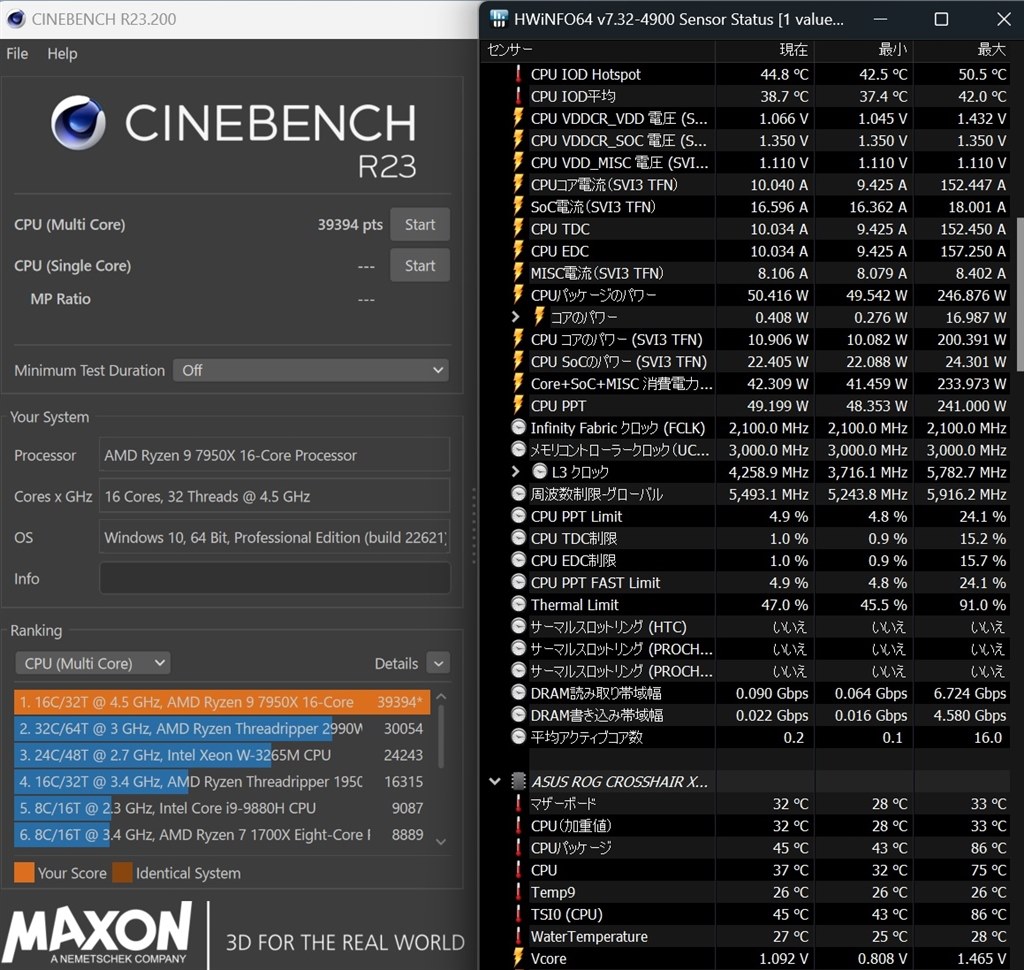Viewport: 1024px width, 970px height.
Task: Click the ranking list scroll-down arrow
Action: click(x=441, y=841)
